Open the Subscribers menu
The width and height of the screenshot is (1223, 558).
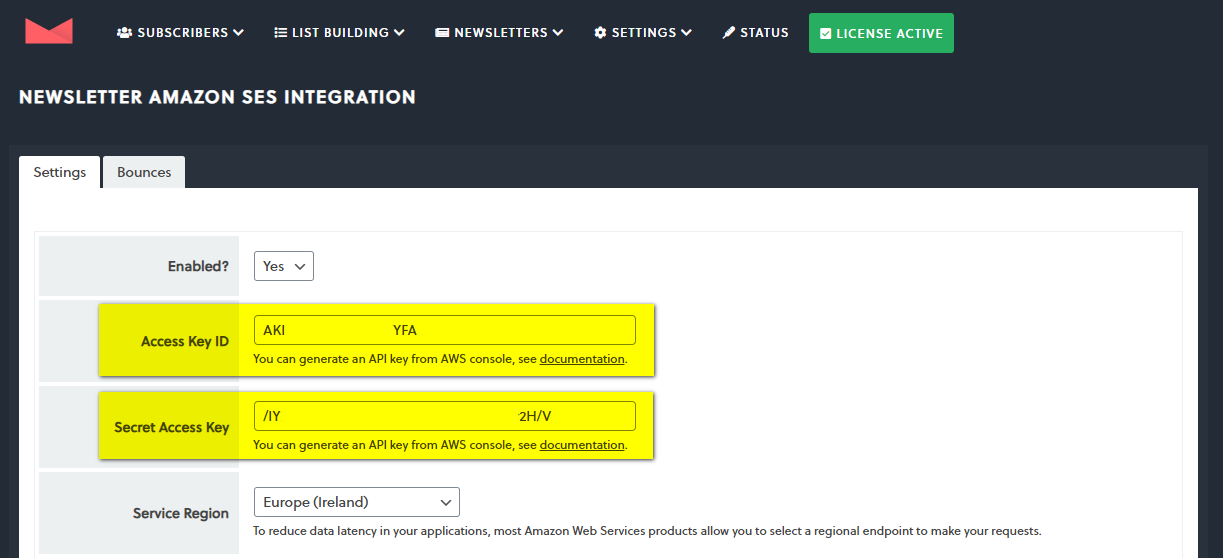[180, 33]
